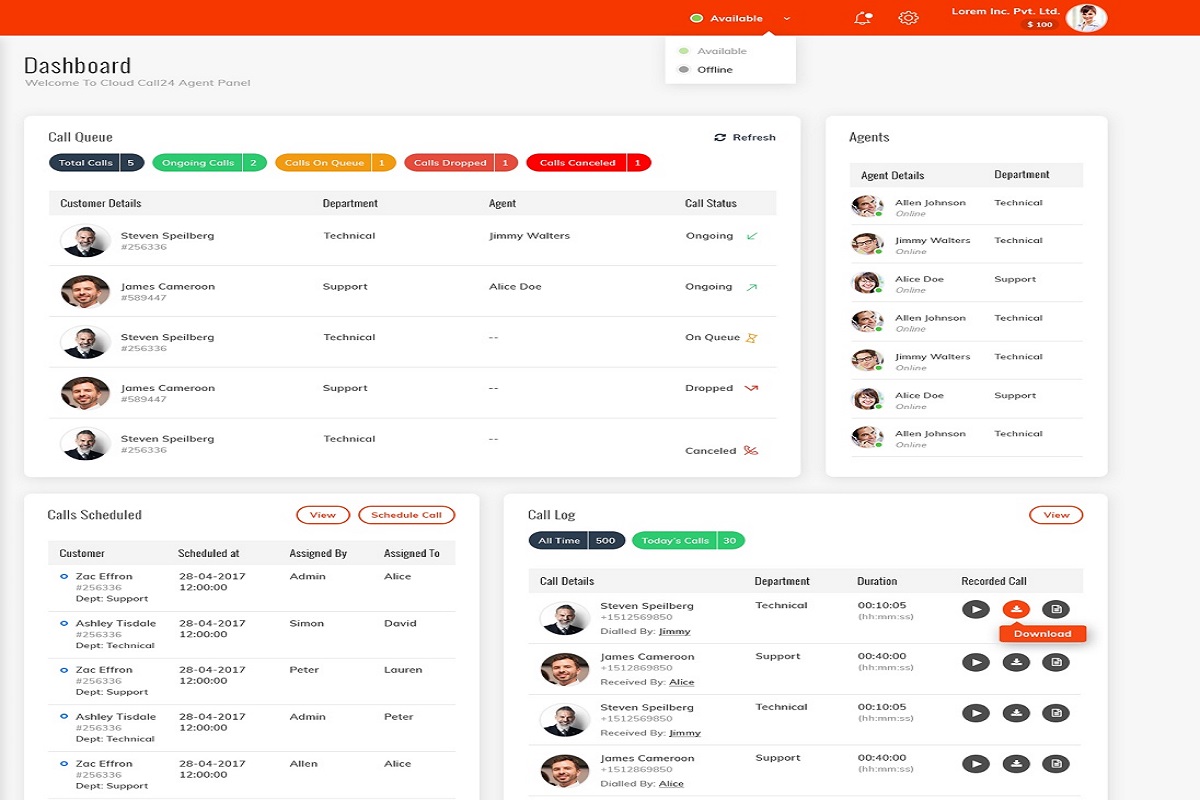The image size is (1200, 800).
Task: Expand the Available status dropdown chevron
Action: pos(787,19)
